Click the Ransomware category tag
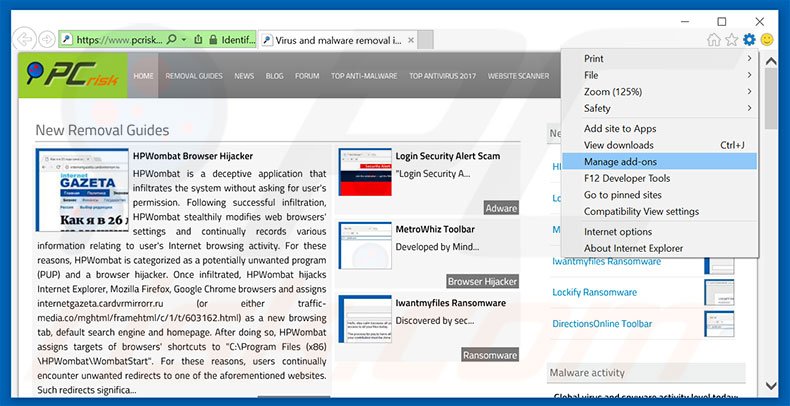Screen dimensions: 790x406 pyautogui.click(x=490, y=355)
